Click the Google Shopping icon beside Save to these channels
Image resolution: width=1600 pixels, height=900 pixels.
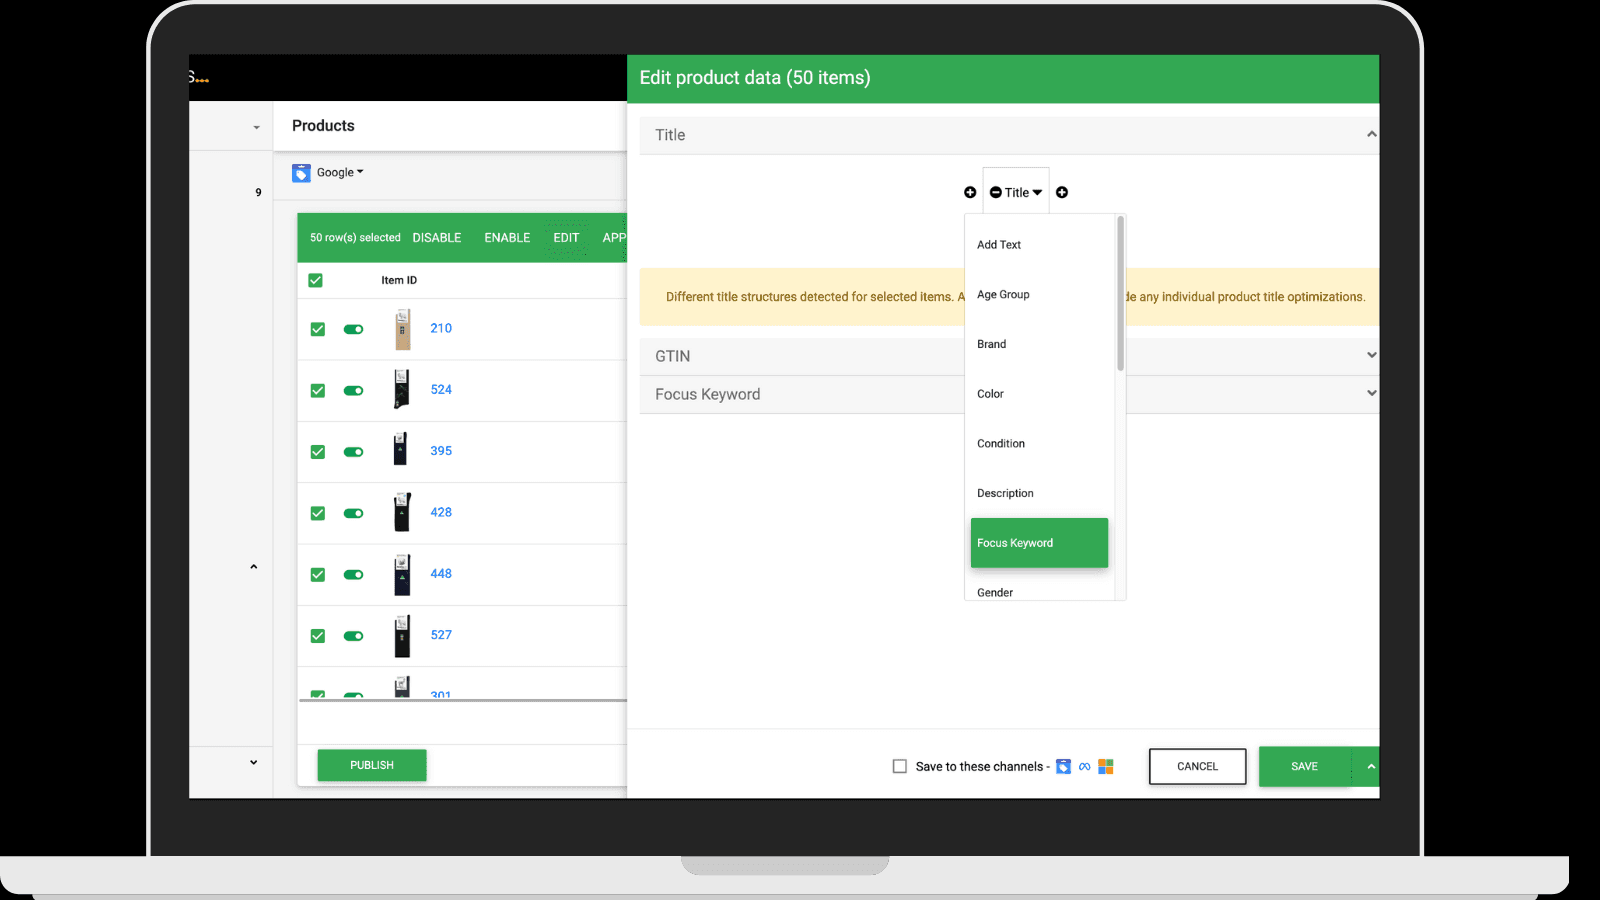pos(1063,766)
